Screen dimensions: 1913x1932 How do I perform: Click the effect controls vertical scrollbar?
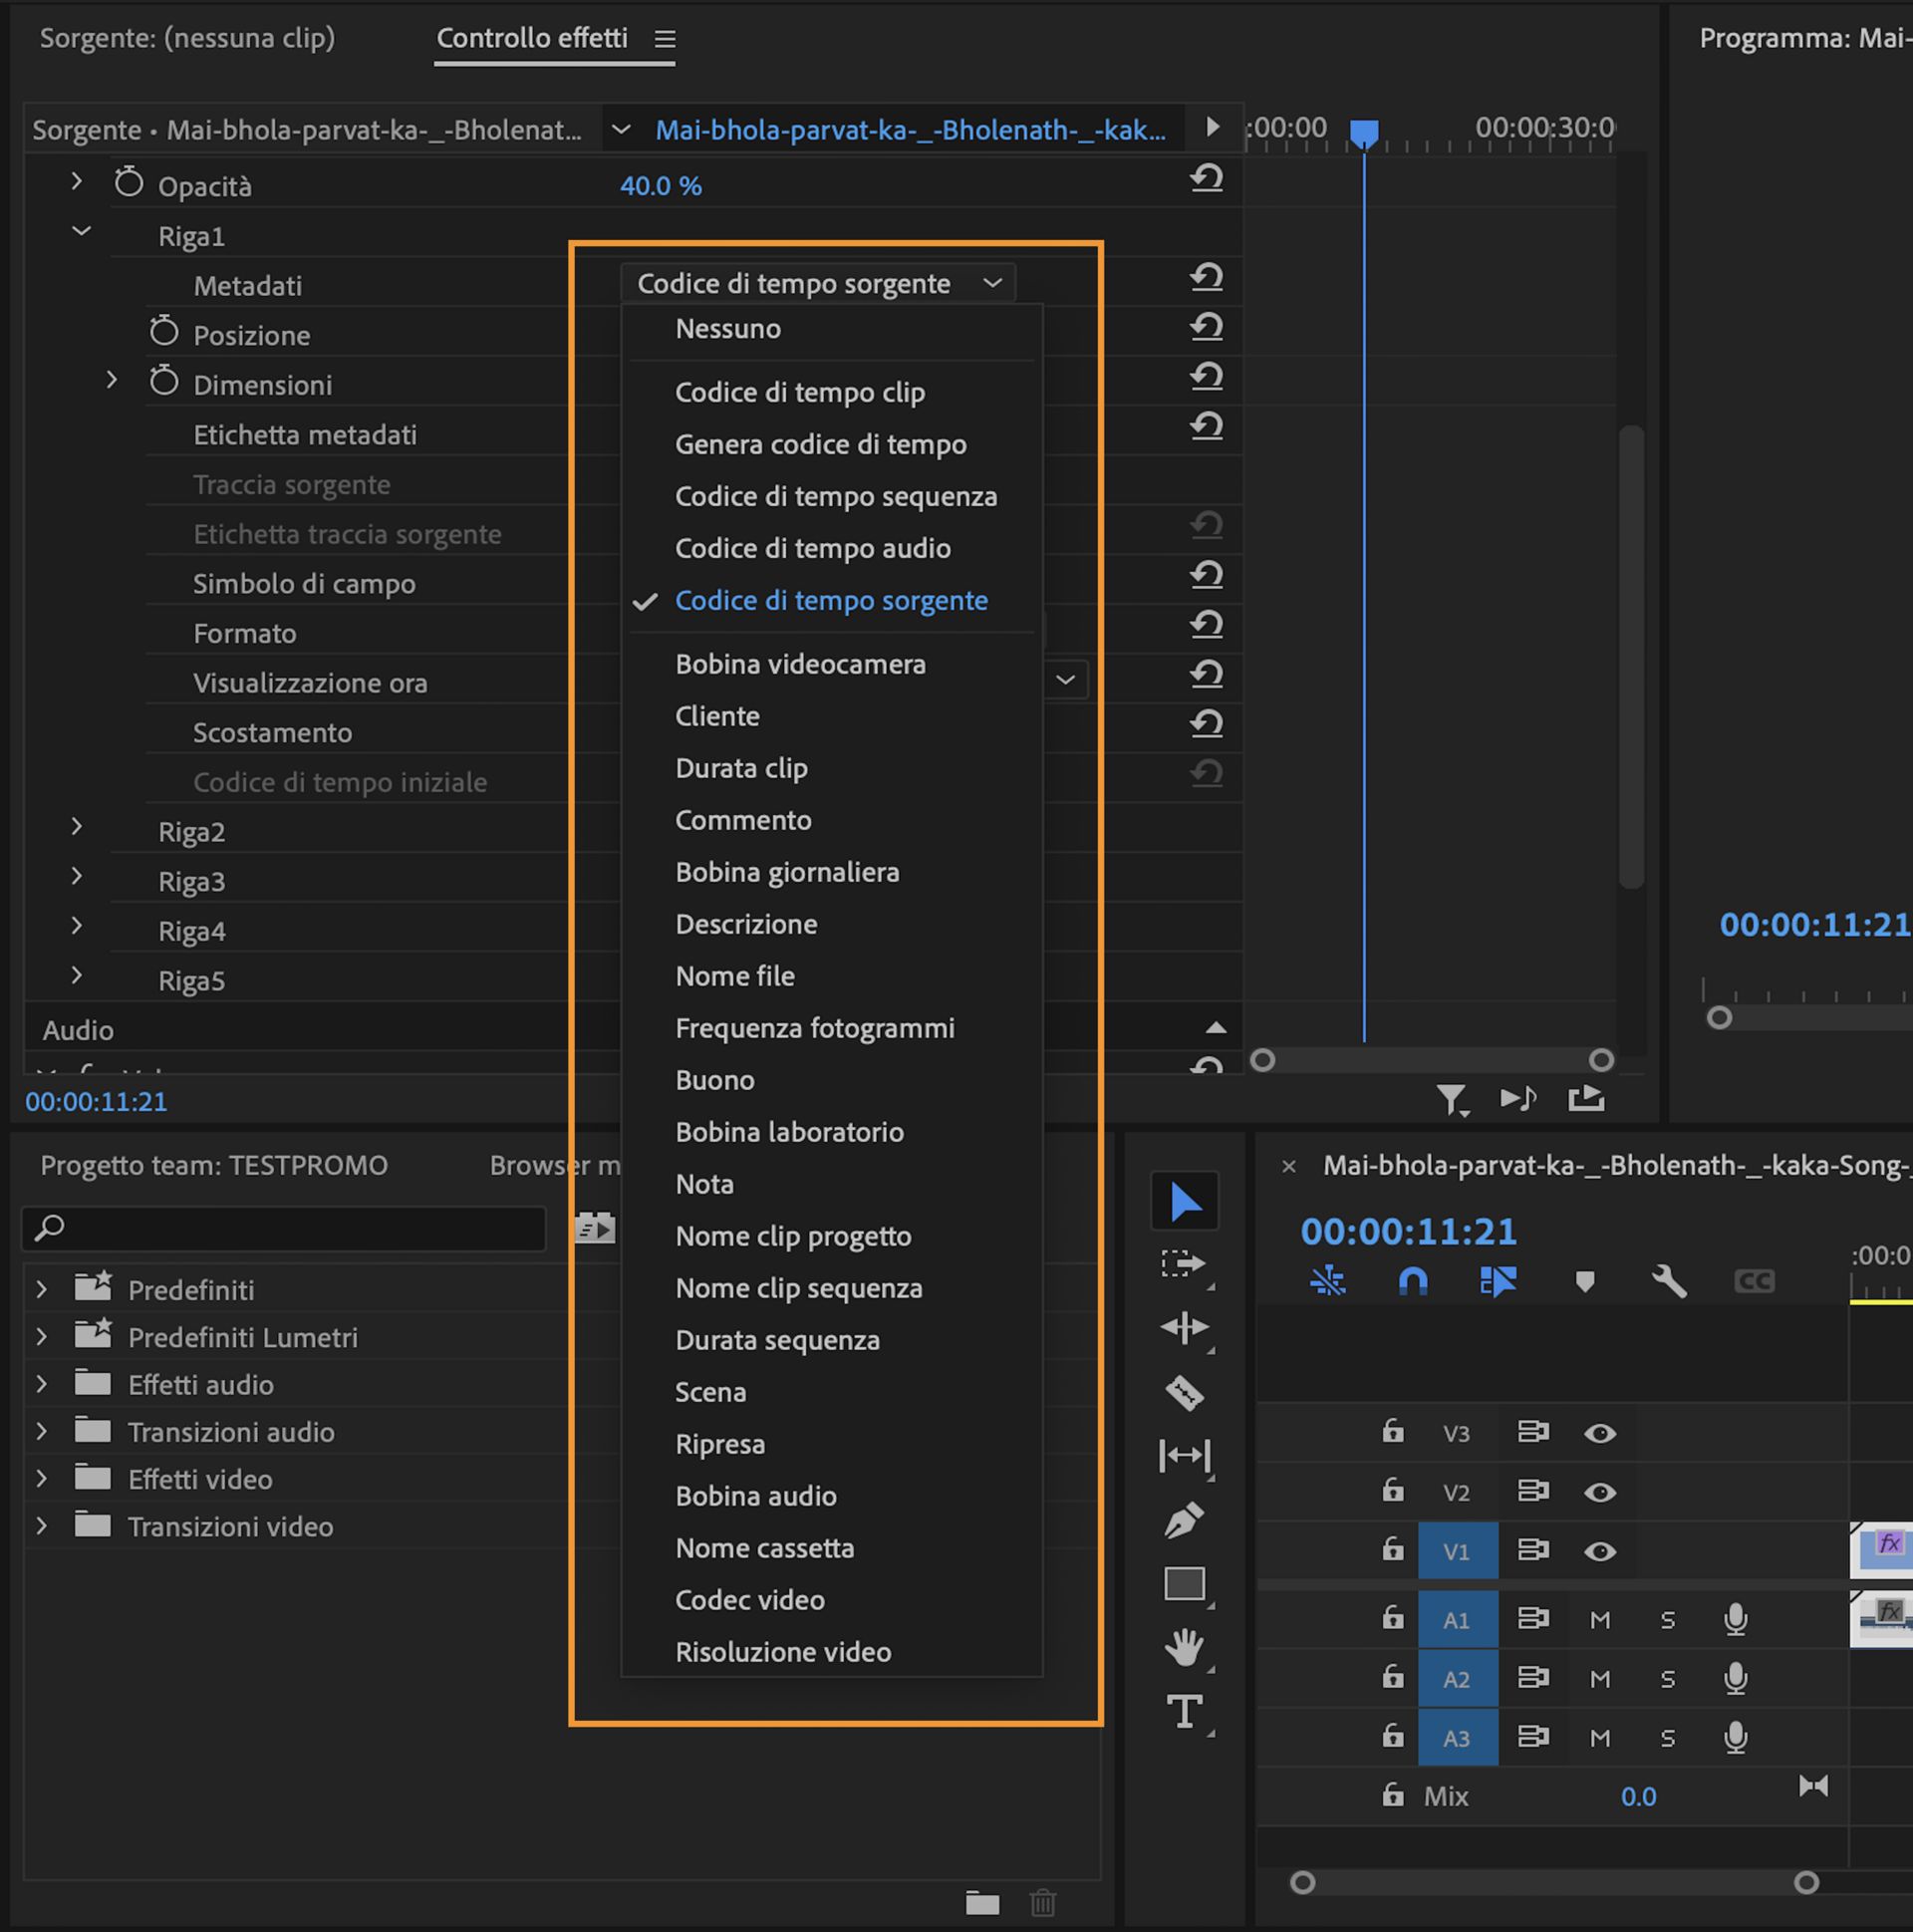click(1631, 657)
